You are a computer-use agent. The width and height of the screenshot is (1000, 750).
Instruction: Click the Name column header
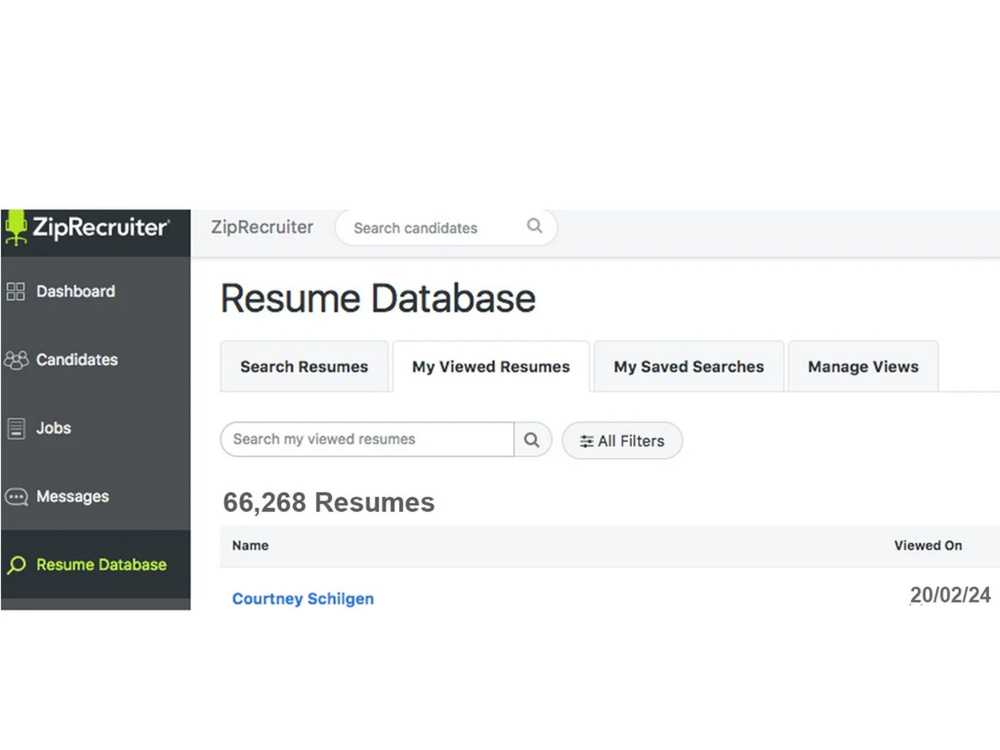pos(250,546)
